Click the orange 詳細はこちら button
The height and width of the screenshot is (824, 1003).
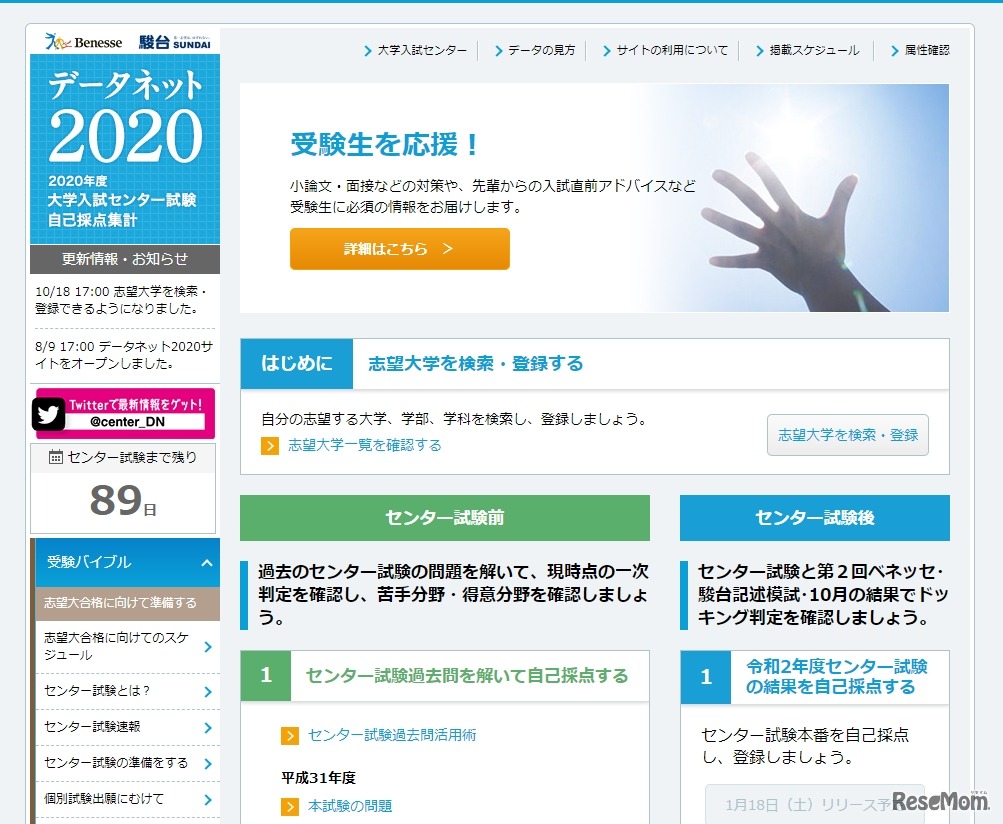(399, 248)
